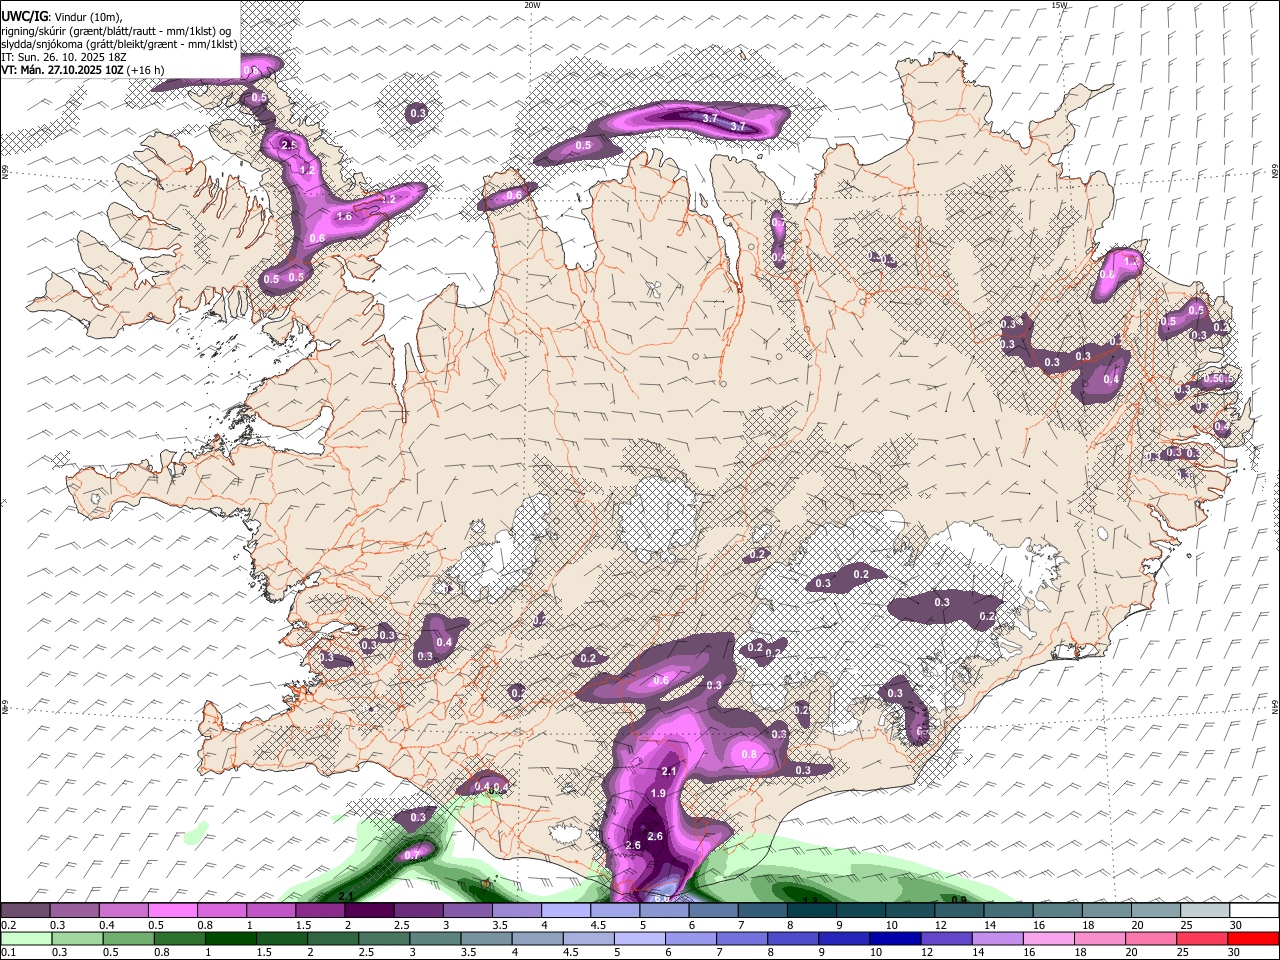This screenshot has width=1280, height=960.
Task: Click the '1.9' snowfall value on the map
Action: 658,793
